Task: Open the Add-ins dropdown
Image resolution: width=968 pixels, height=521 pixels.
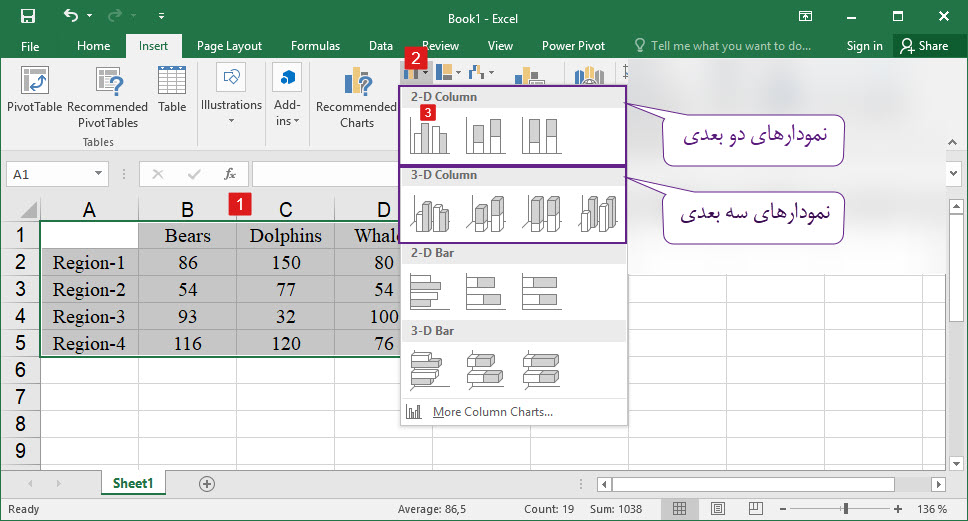Action: coord(287,95)
